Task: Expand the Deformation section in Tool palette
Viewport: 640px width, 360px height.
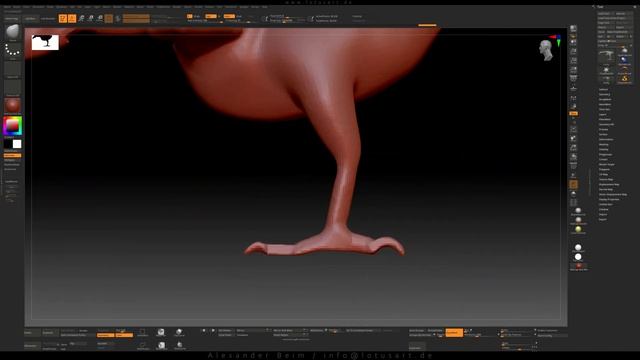Action: click(606, 139)
